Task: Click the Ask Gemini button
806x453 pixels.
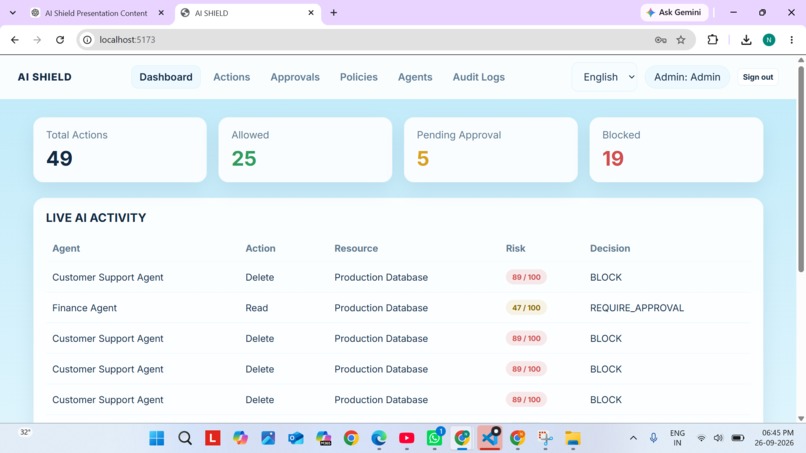Action: (674, 12)
